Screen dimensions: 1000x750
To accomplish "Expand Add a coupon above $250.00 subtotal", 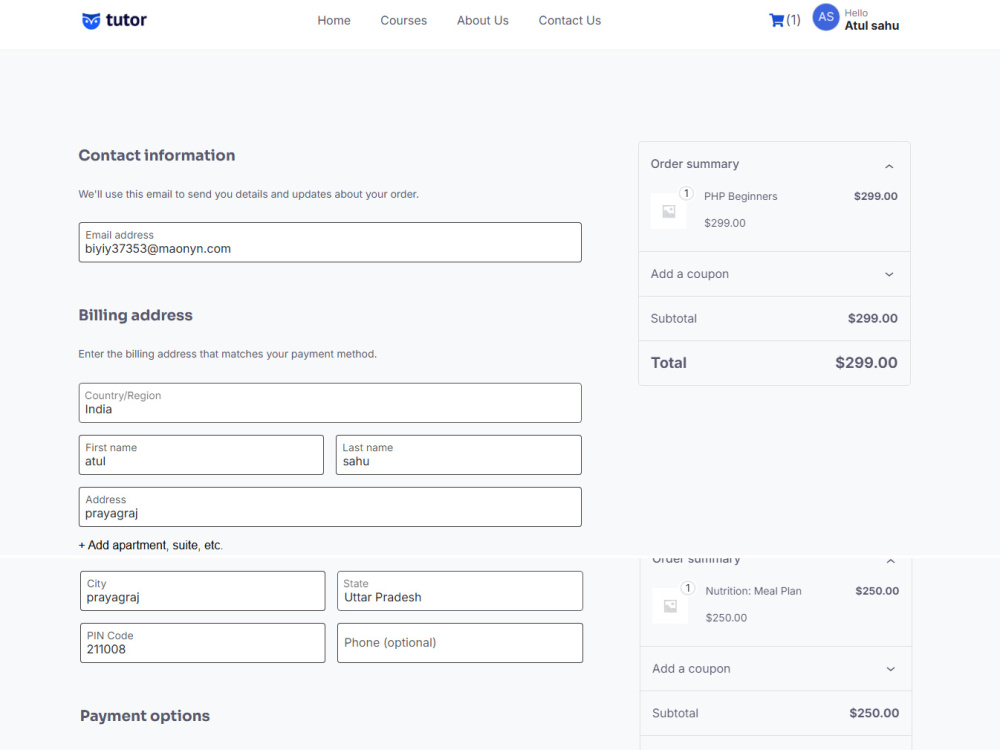I will click(776, 669).
